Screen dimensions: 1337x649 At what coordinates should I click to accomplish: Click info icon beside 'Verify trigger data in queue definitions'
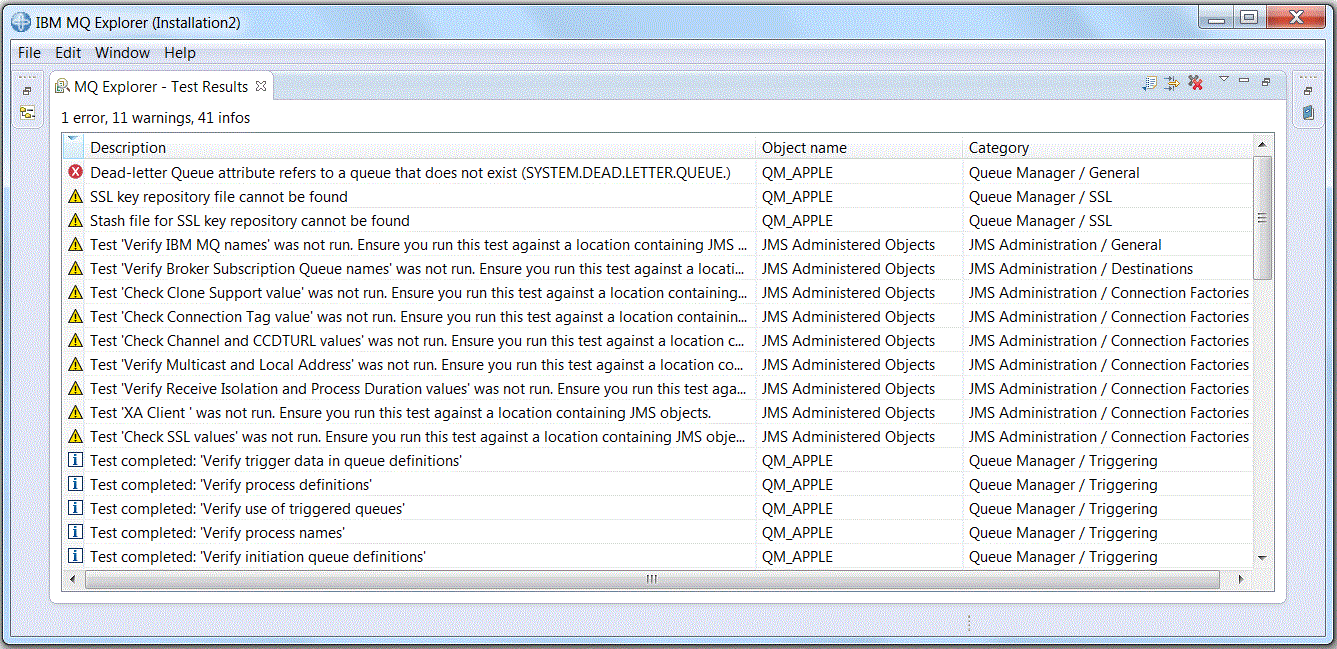75,460
